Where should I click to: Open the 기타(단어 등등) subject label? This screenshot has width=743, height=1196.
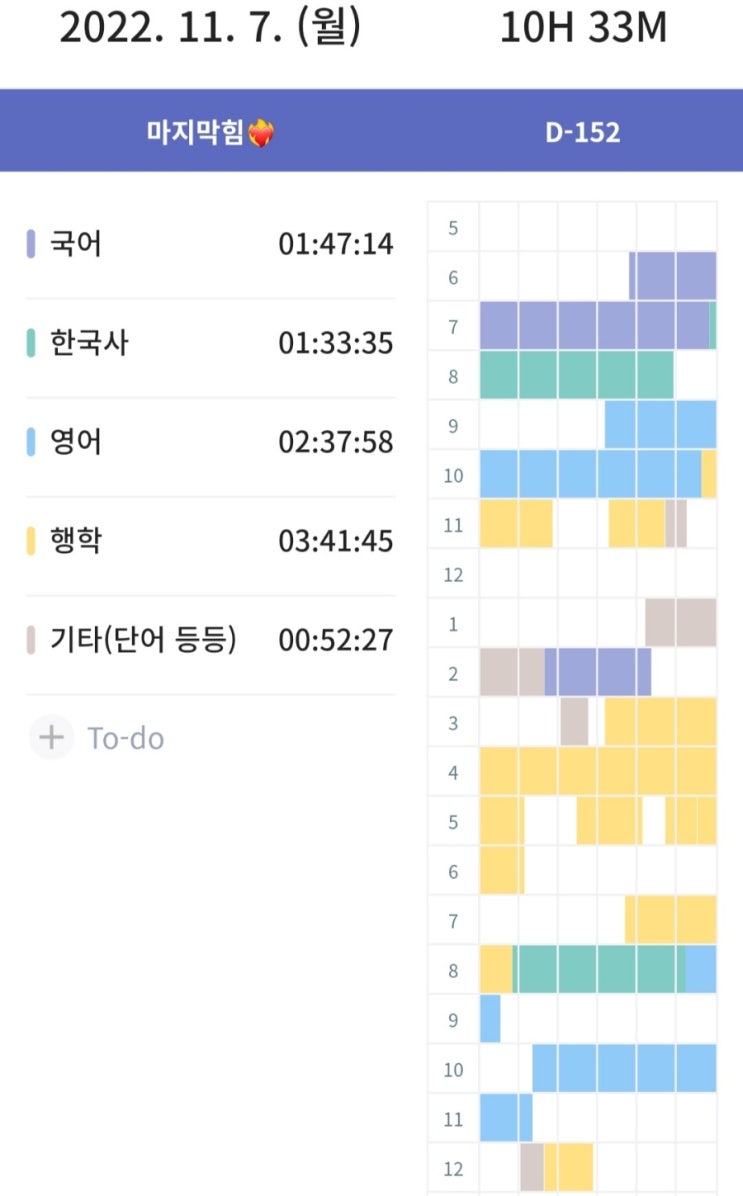(x=143, y=640)
